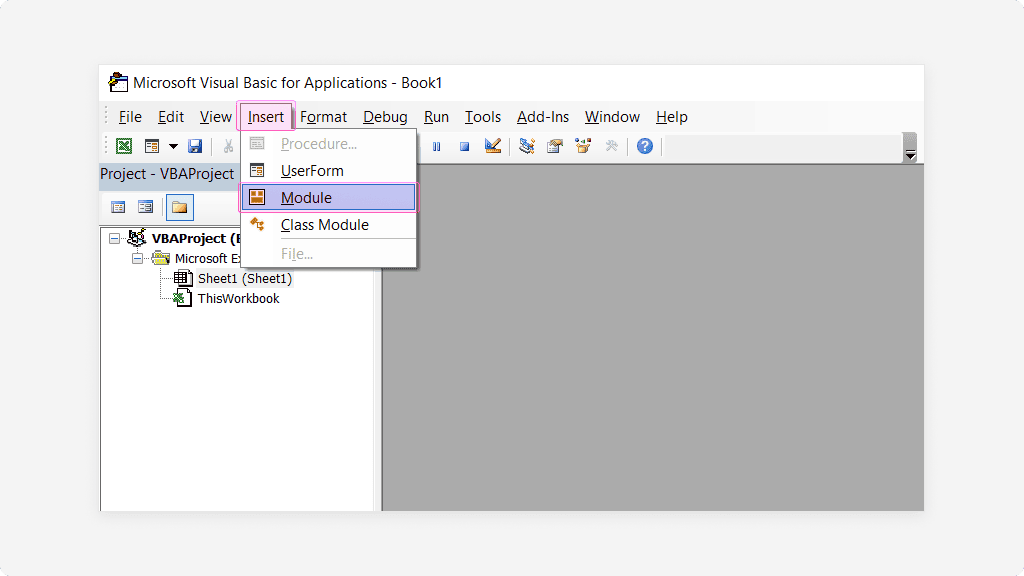Image resolution: width=1024 pixels, height=576 pixels.
Task: Open the toolbar options overflow arrow
Action: pos(910,148)
